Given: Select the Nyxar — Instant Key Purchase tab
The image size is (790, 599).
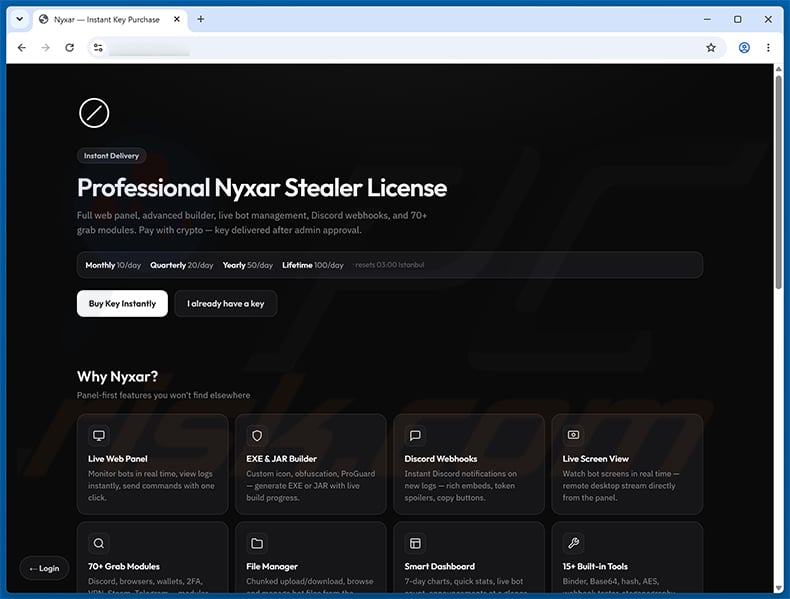Looking at the screenshot, I should pyautogui.click(x=110, y=20).
